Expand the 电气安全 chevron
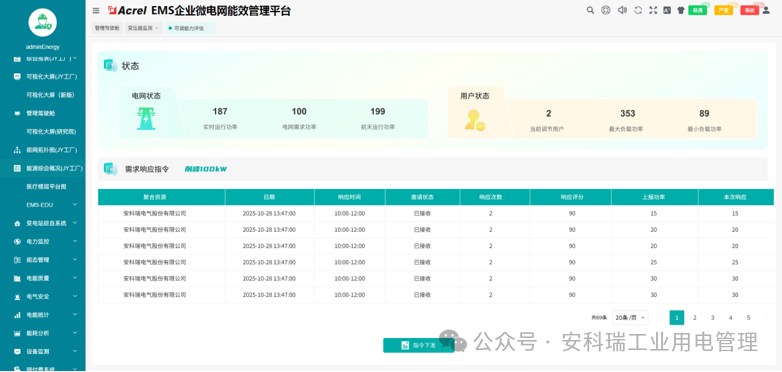Image resolution: width=782 pixels, height=372 pixels. pos(75,296)
